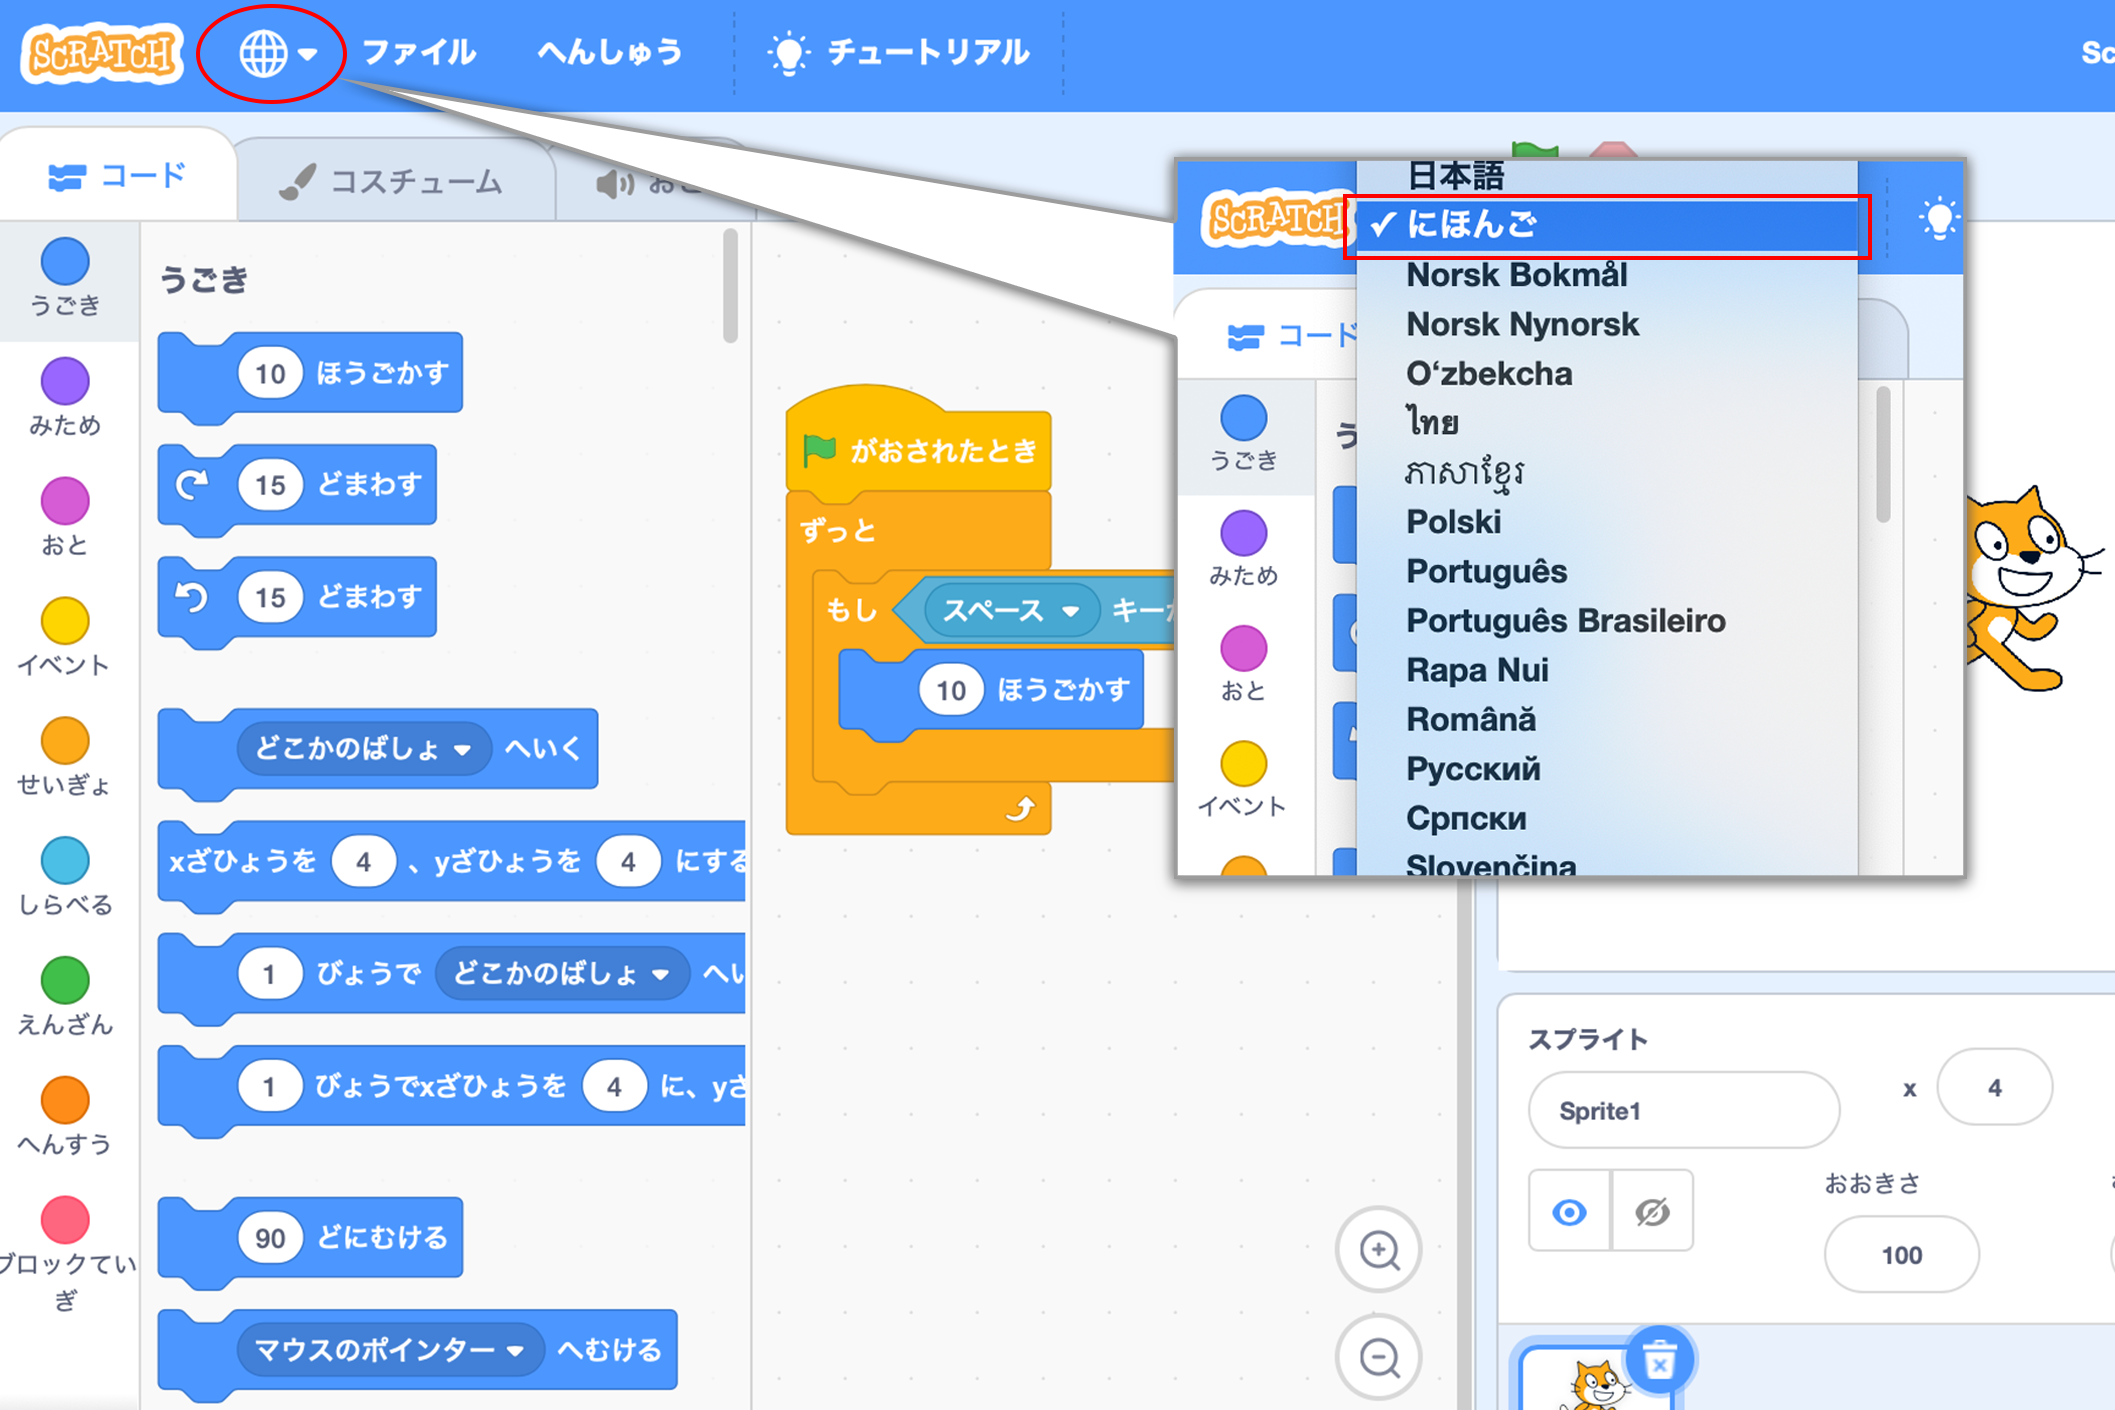Open the えんざん (Operators) block category
2115x1410 pixels.
(x=64, y=998)
